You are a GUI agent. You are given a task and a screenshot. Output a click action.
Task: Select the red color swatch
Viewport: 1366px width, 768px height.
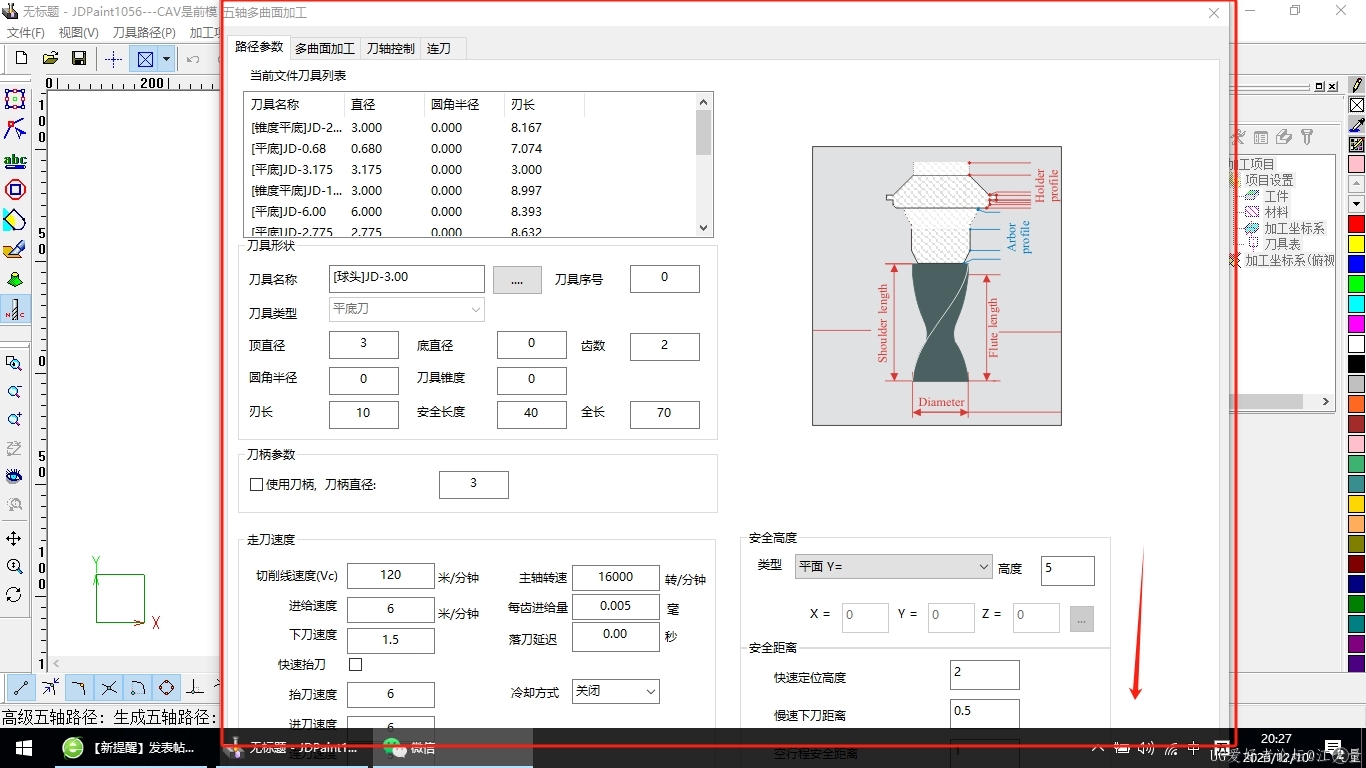point(1357,224)
